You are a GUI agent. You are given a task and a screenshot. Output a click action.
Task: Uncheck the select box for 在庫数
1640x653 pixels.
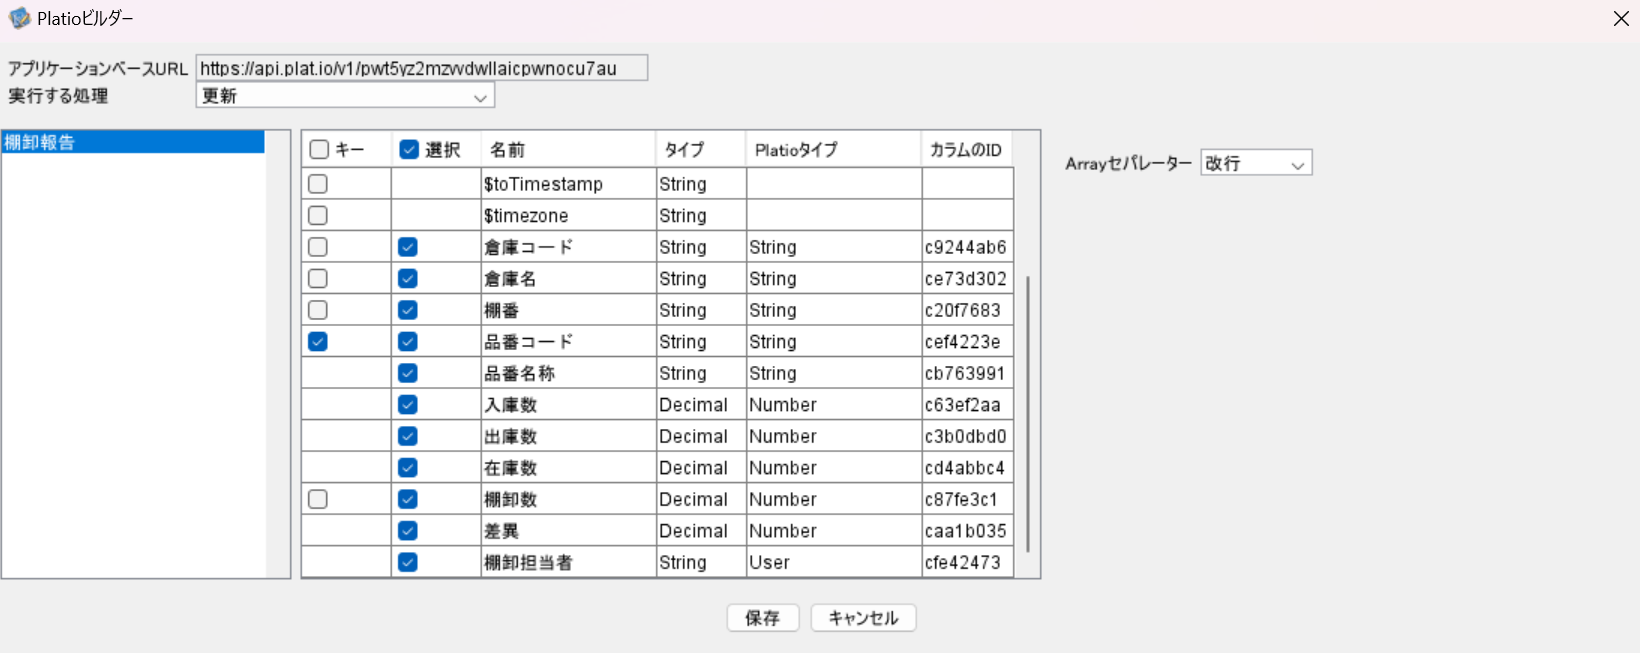coord(407,468)
